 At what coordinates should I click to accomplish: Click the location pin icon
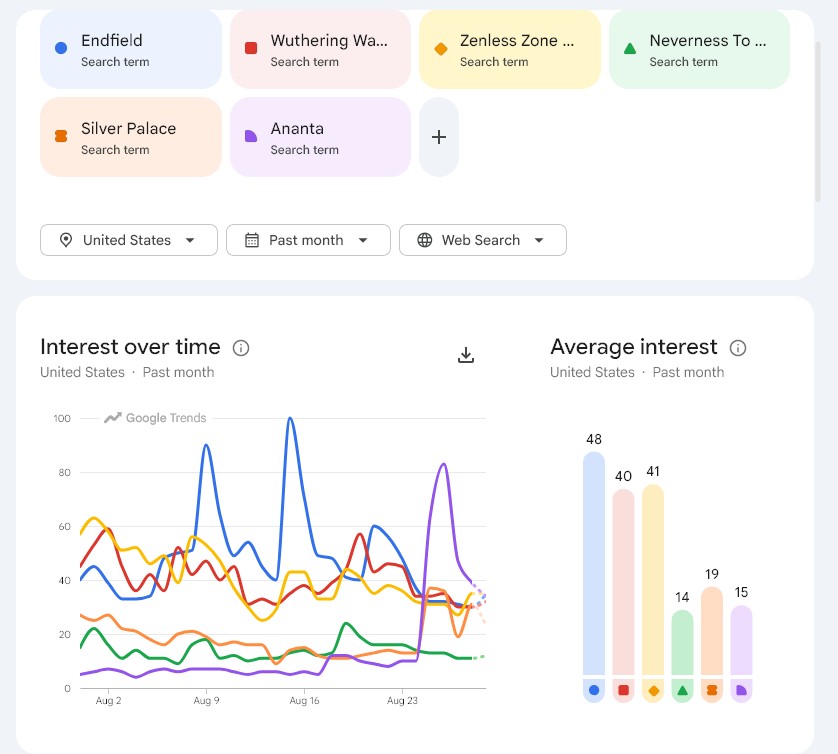click(x=66, y=240)
